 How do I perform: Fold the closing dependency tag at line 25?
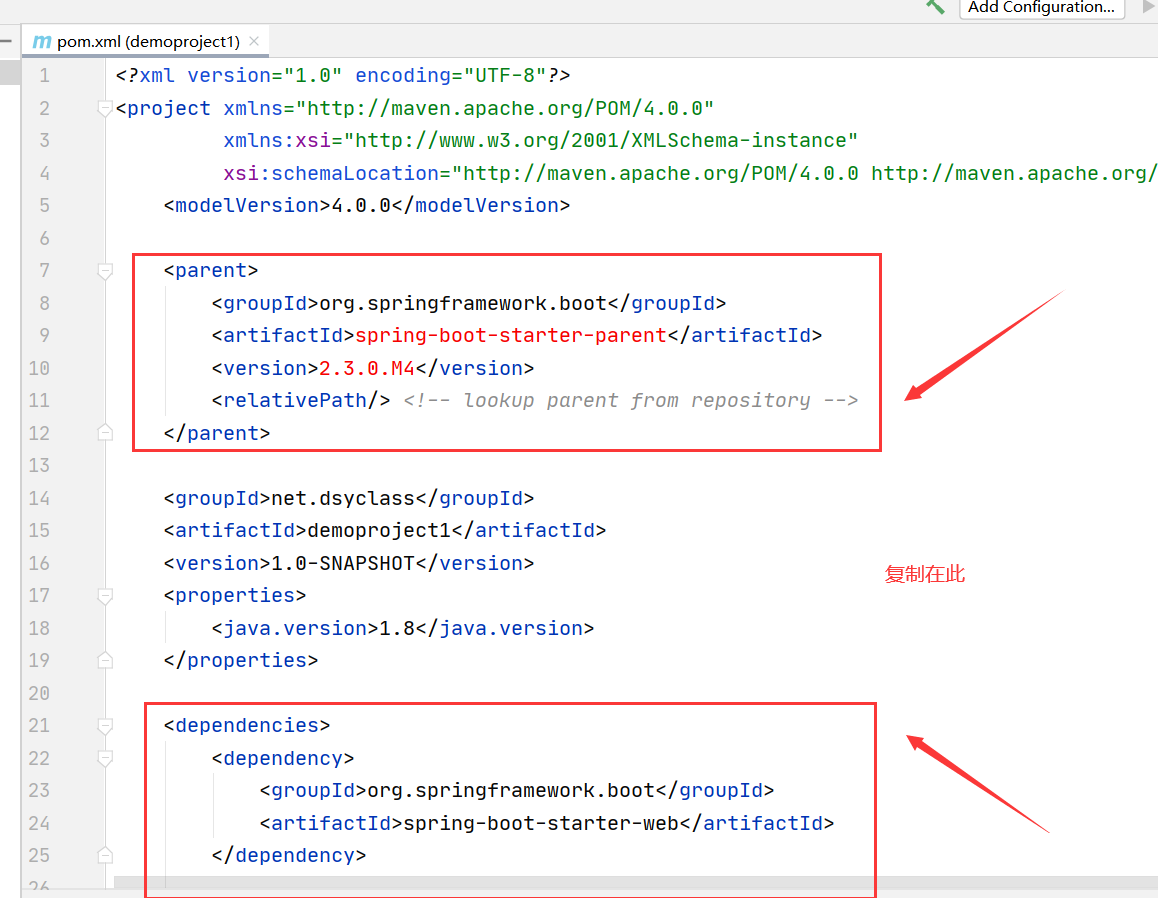[x=105, y=855]
